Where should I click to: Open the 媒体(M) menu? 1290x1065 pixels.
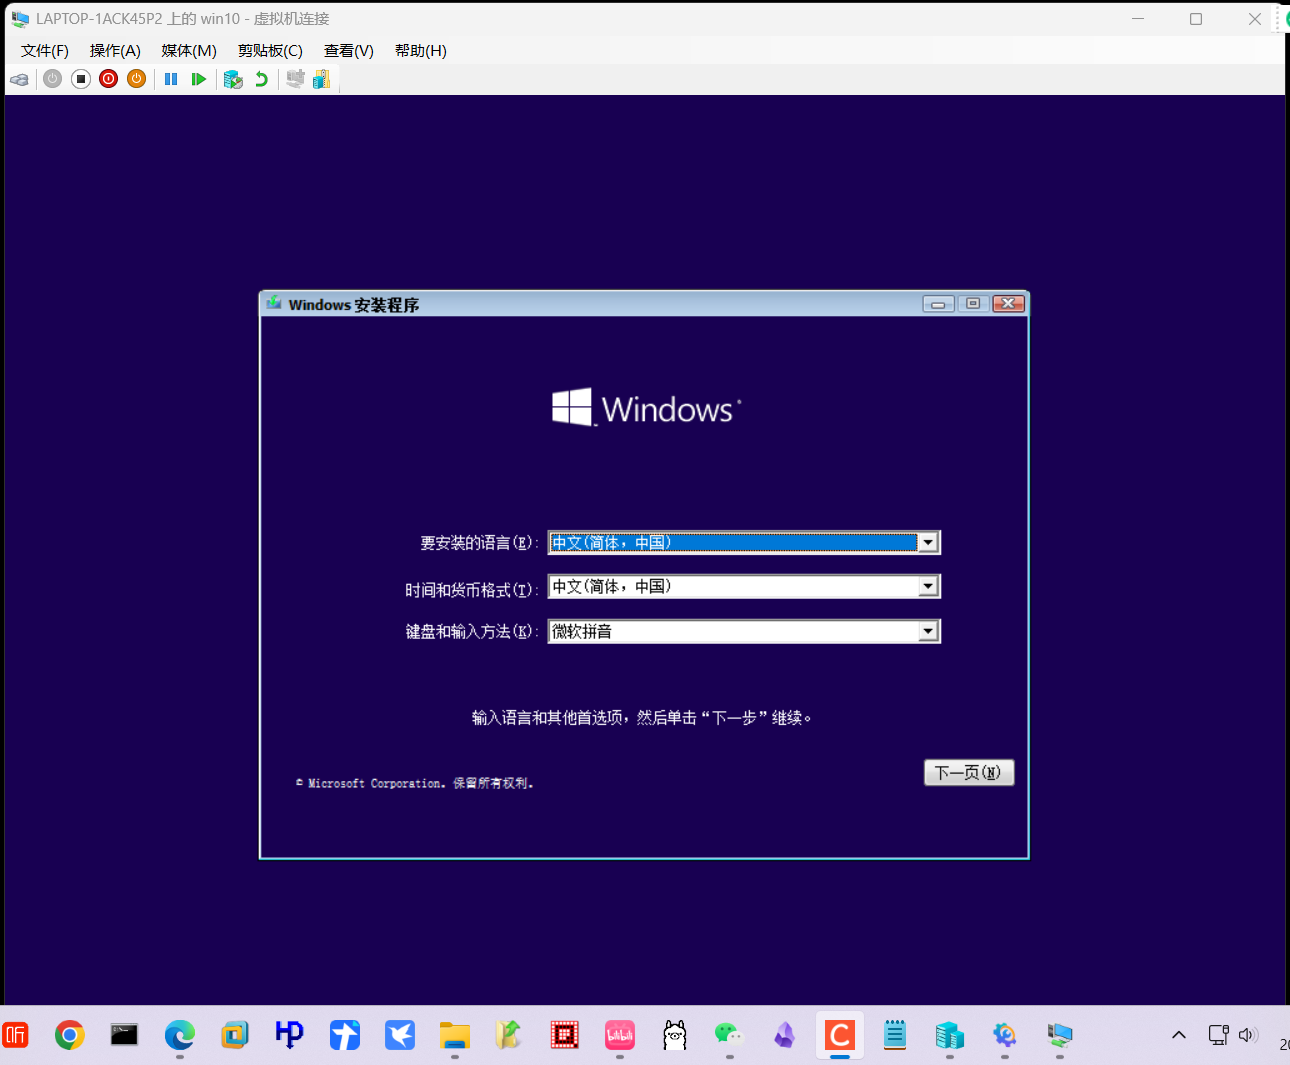pyautogui.click(x=189, y=51)
